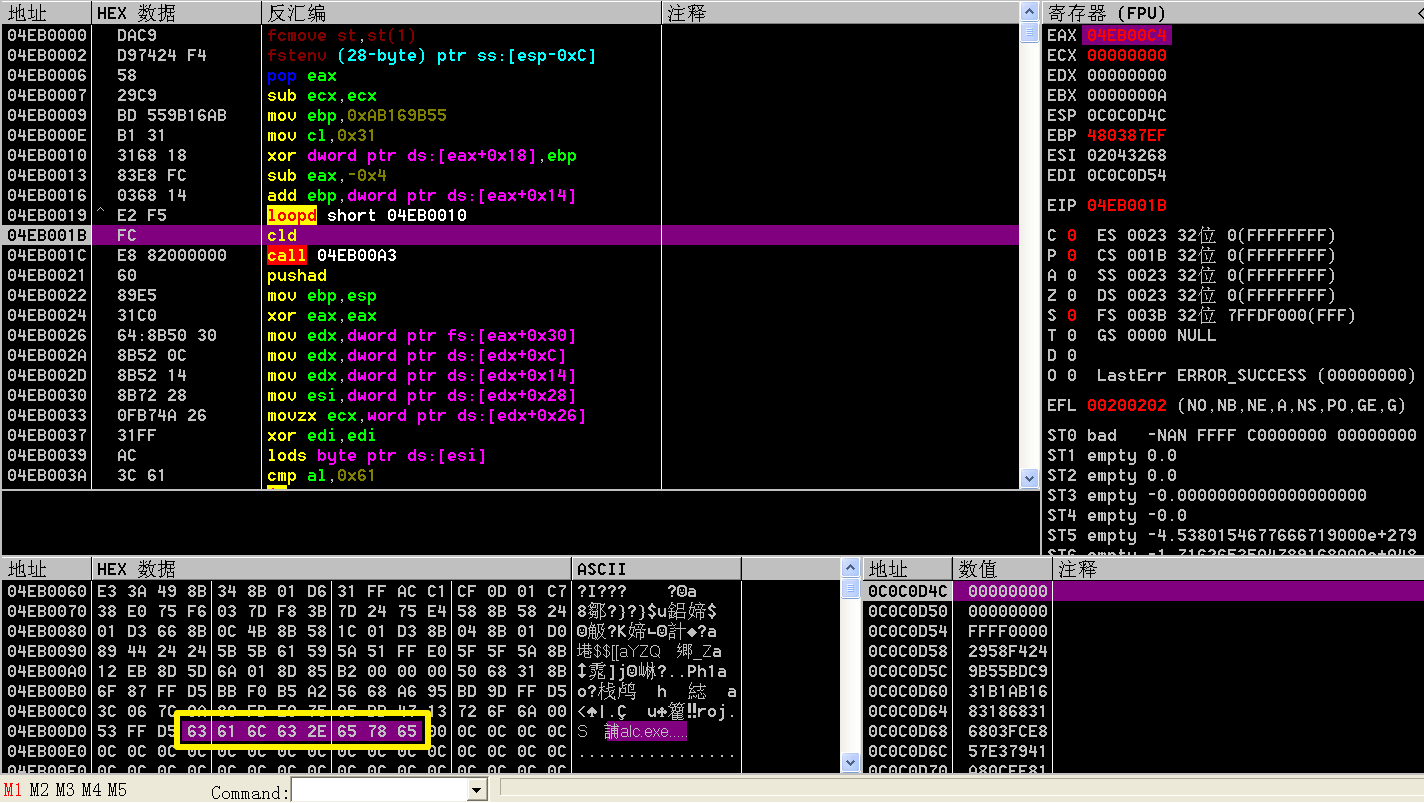Viewport: 1424px width, 803px height.
Task: Click the D direction flag value
Action: pyautogui.click(x=1071, y=355)
